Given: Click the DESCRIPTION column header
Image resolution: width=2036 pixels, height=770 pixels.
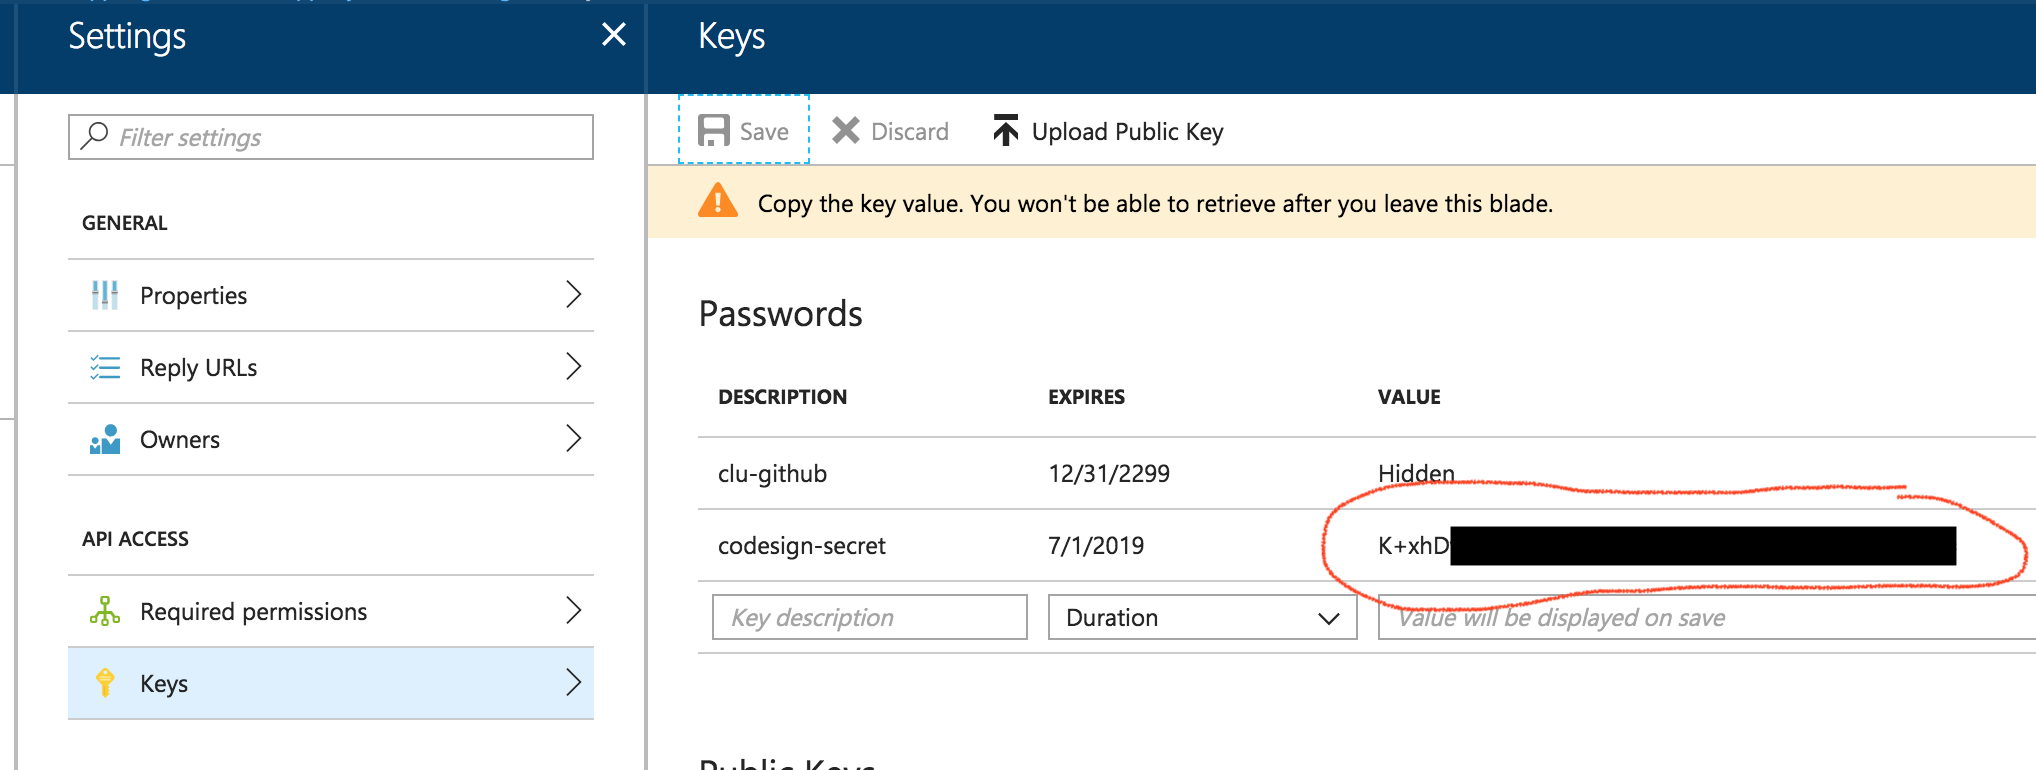Looking at the screenshot, I should point(783,397).
